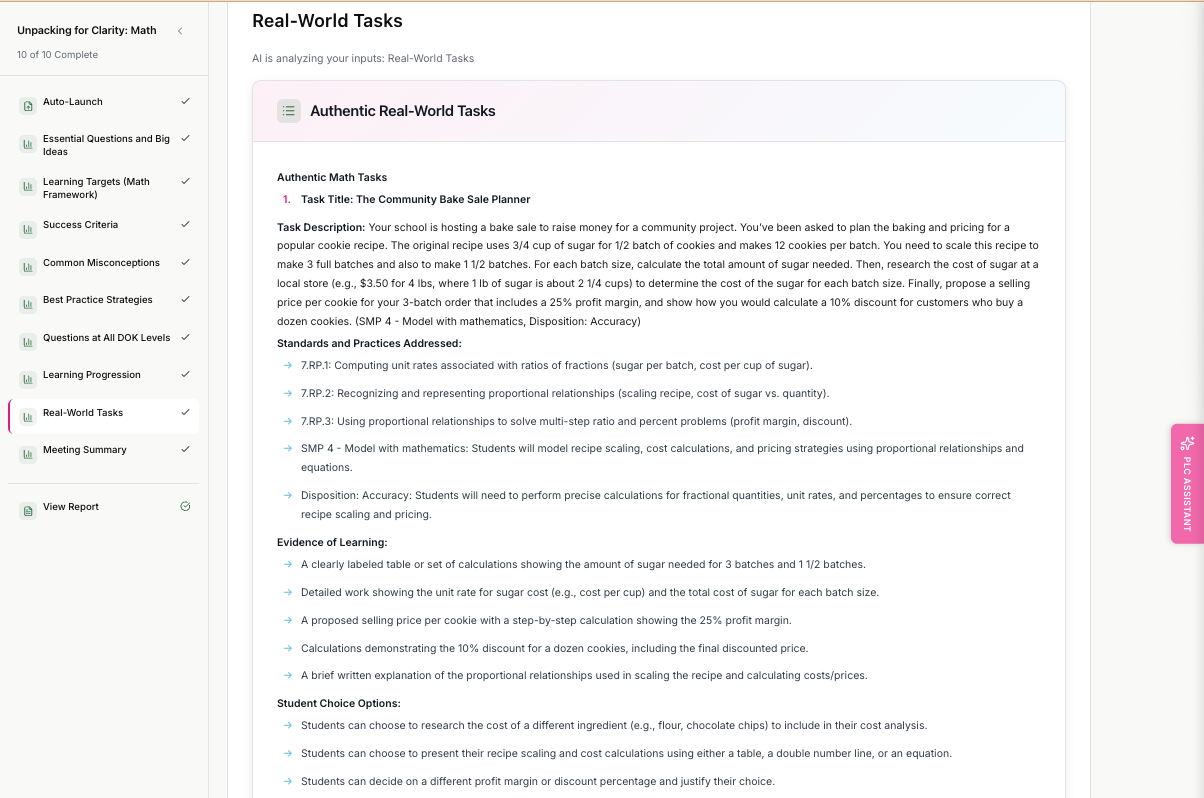The height and width of the screenshot is (798, 1204).
Task: Collapse the sidebar with the chevron arrow
Action: (x=180, y=31)
